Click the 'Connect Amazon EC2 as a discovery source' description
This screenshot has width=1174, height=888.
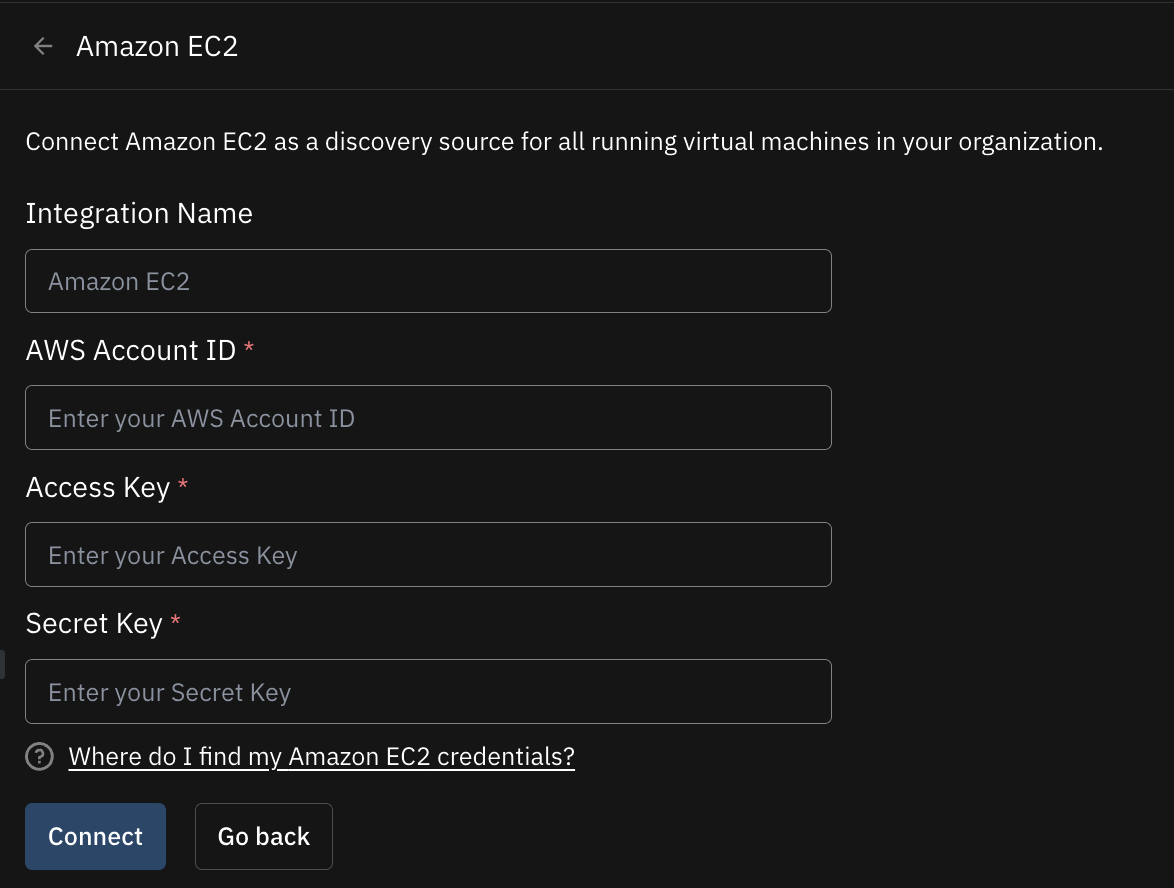[565, 142]
